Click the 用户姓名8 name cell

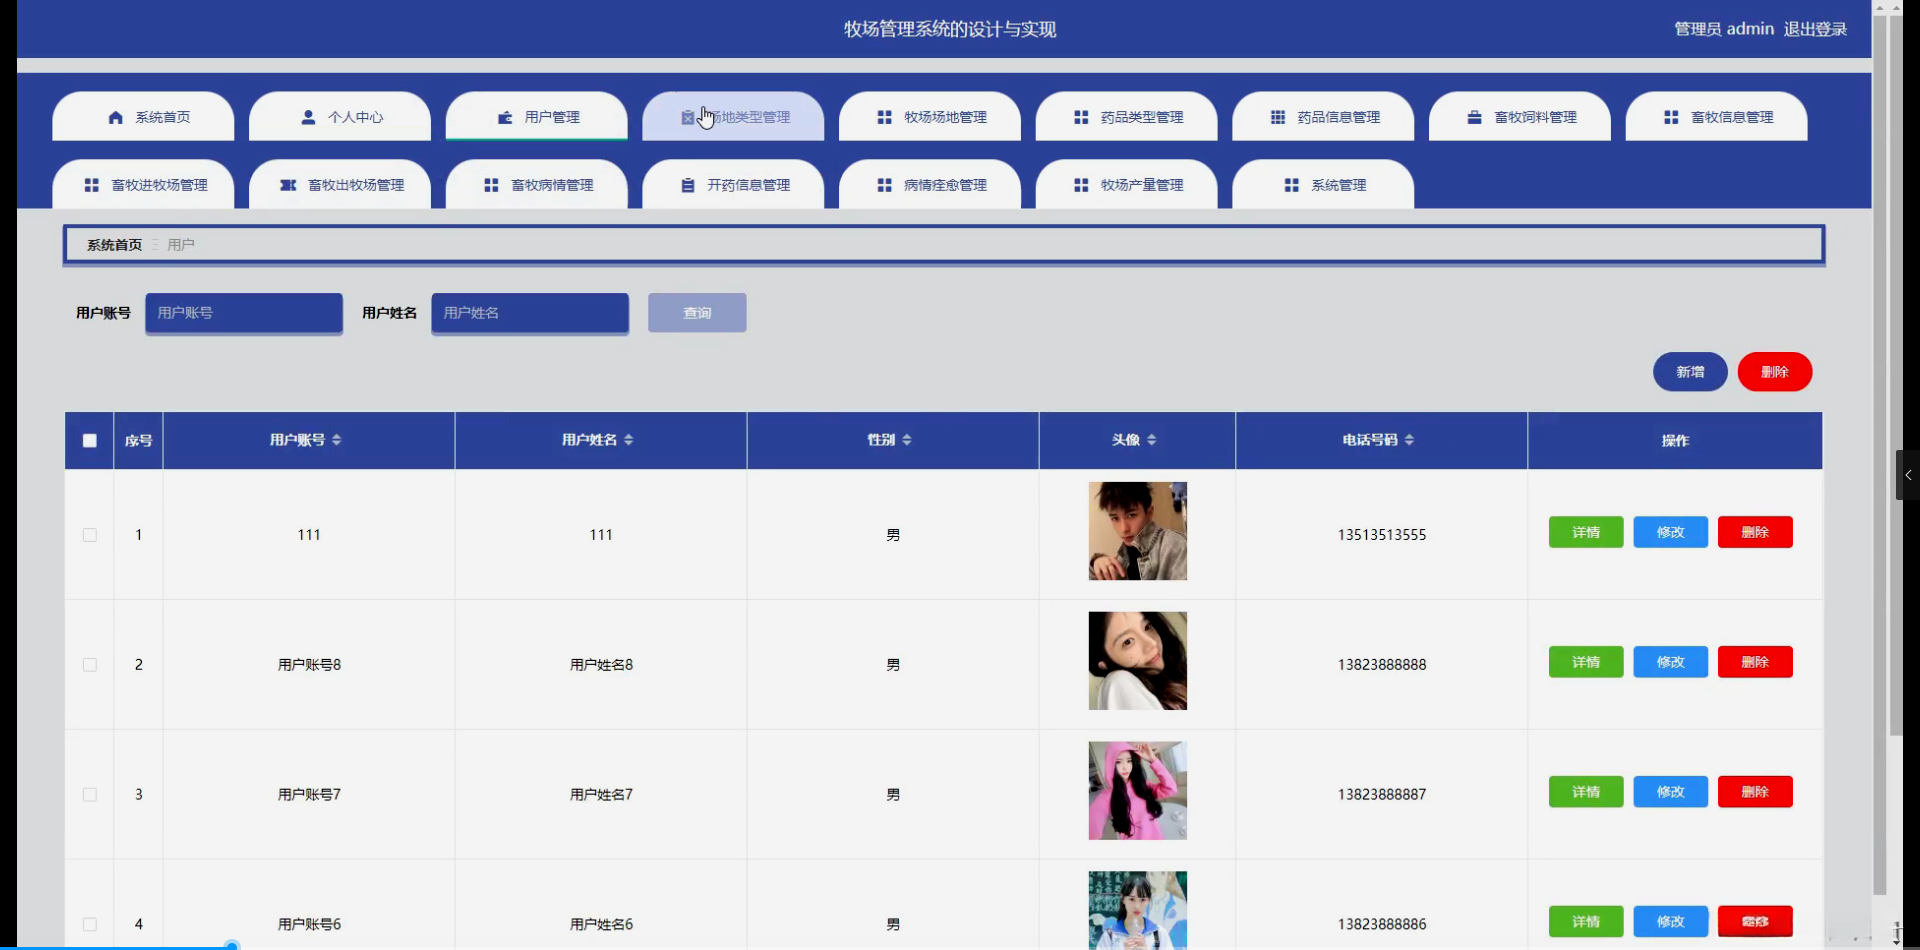pyautogui.click(x=601, y=665)
